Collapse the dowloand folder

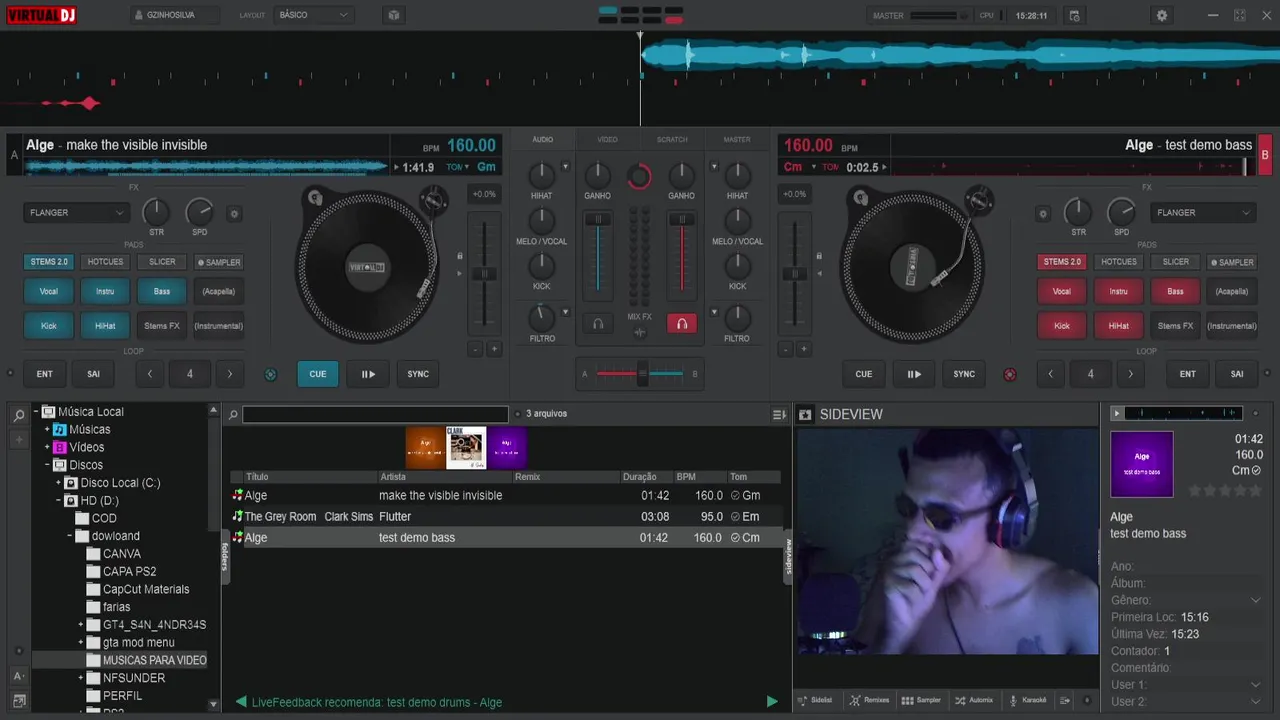point(71,536)
